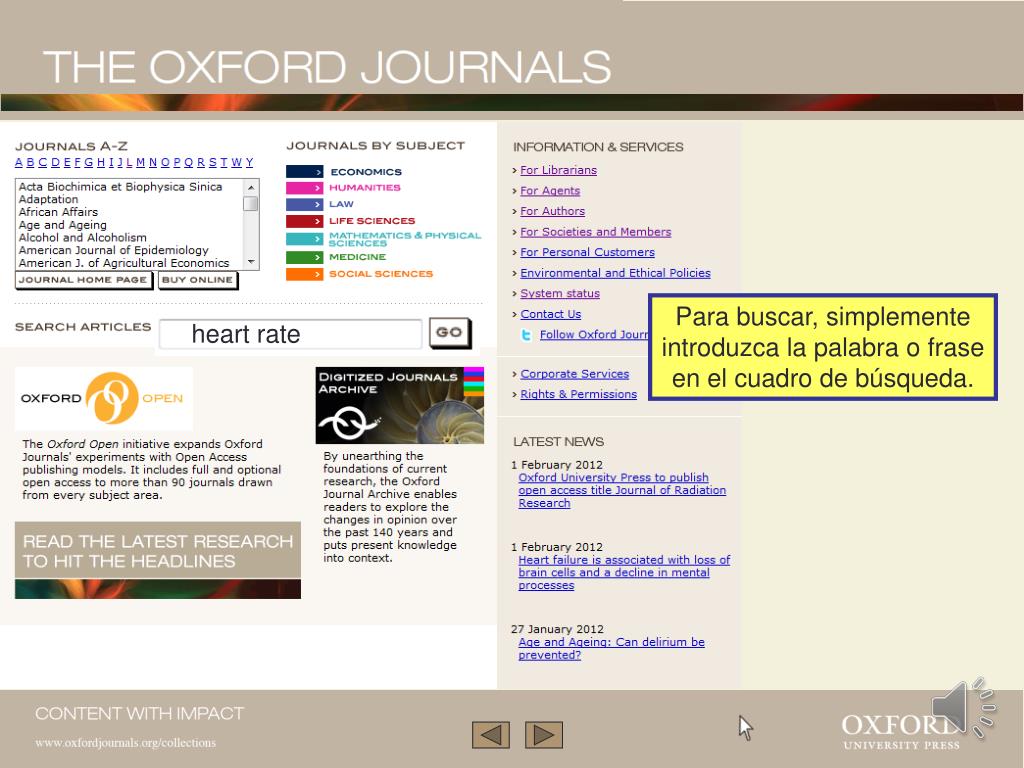The height and width of the screenshot is (768, 1024).
Task: Open the Contact Us link
Action: coord(551,314)
